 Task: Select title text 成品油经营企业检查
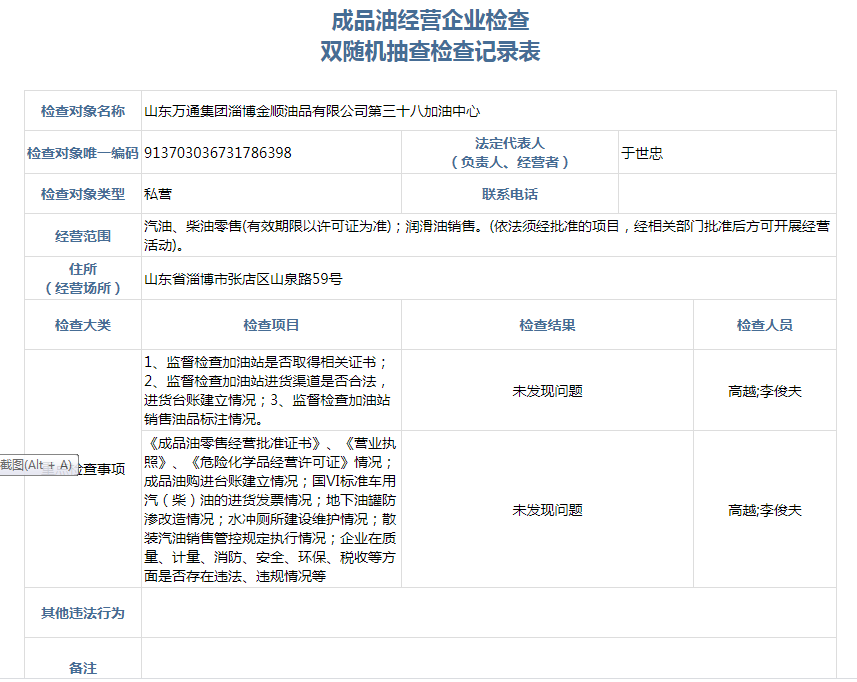(x=430, y=21)
